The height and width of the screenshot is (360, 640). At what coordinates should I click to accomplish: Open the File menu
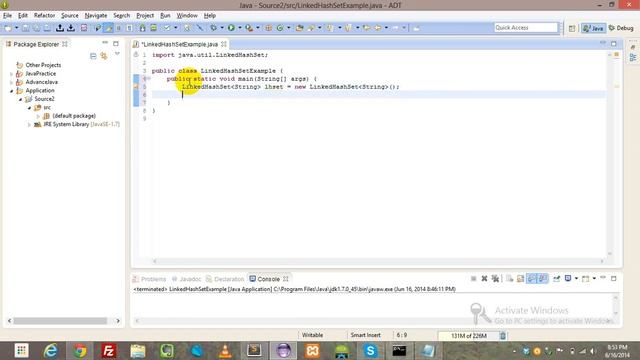7,16
